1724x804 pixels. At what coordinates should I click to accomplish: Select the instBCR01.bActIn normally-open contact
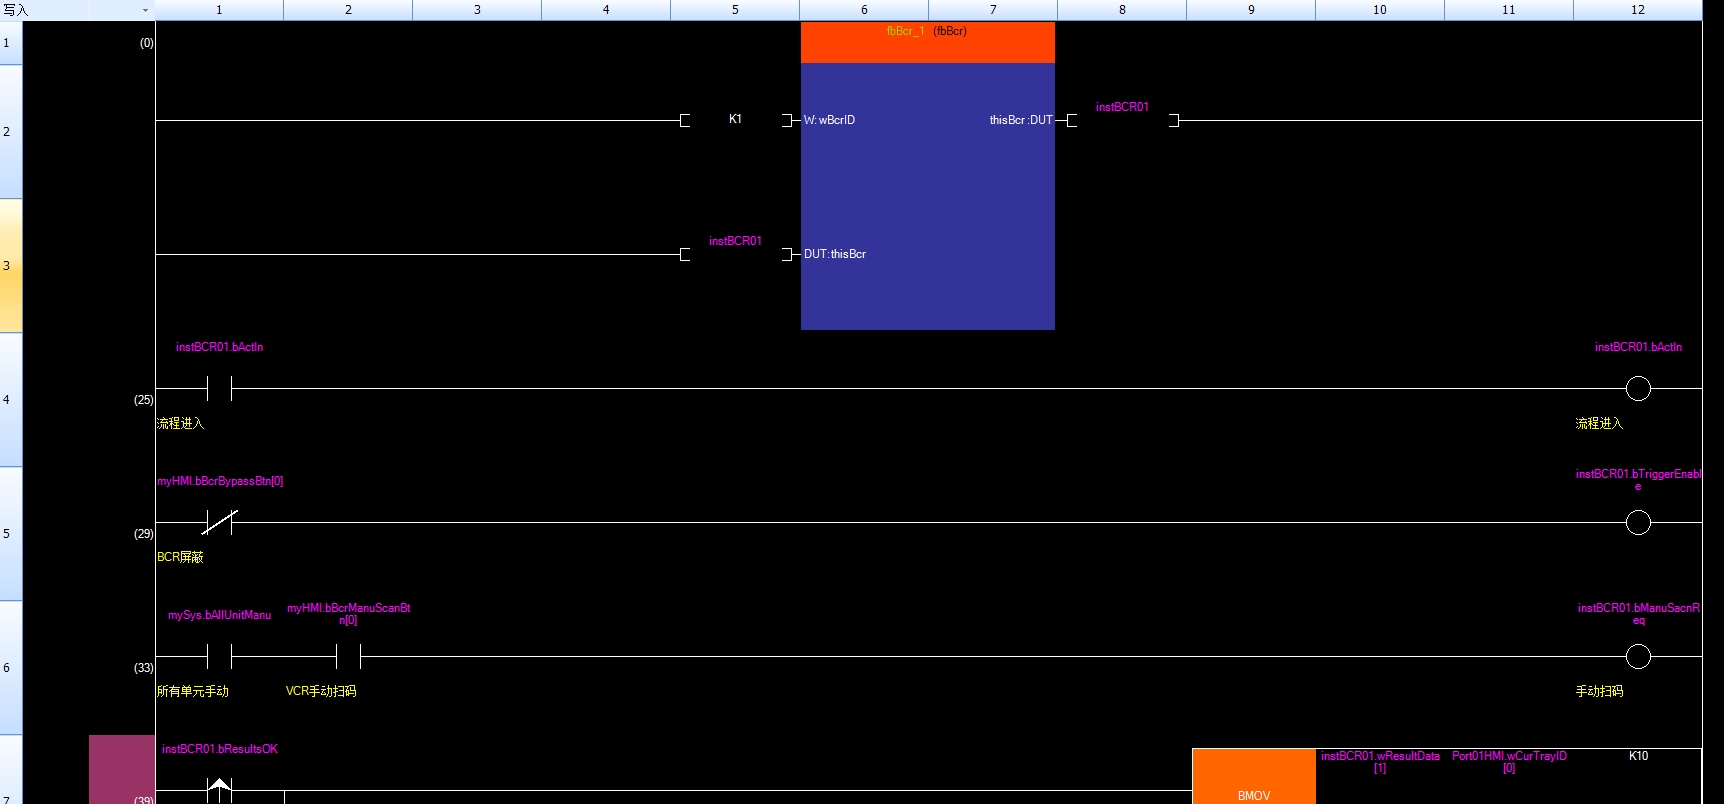point(219,388)
